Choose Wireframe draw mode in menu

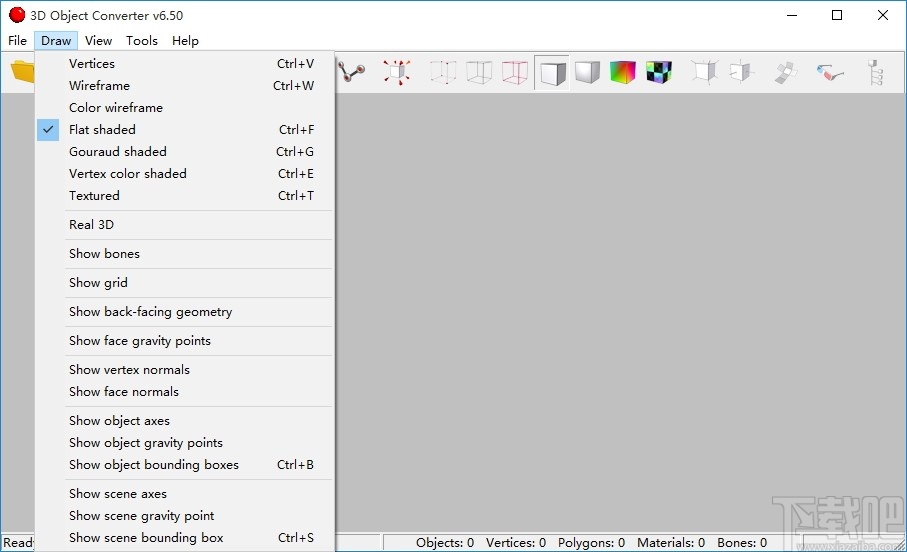point(185,86)
